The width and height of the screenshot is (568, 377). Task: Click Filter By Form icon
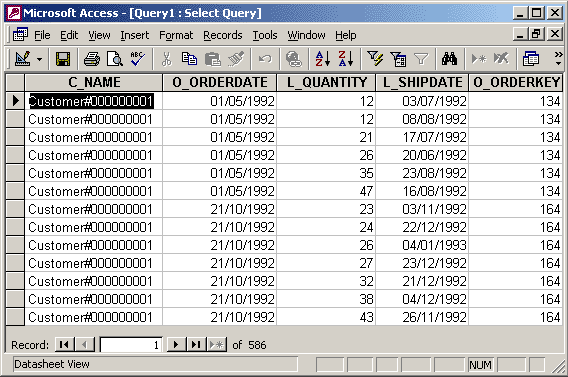tap(398, 59)
